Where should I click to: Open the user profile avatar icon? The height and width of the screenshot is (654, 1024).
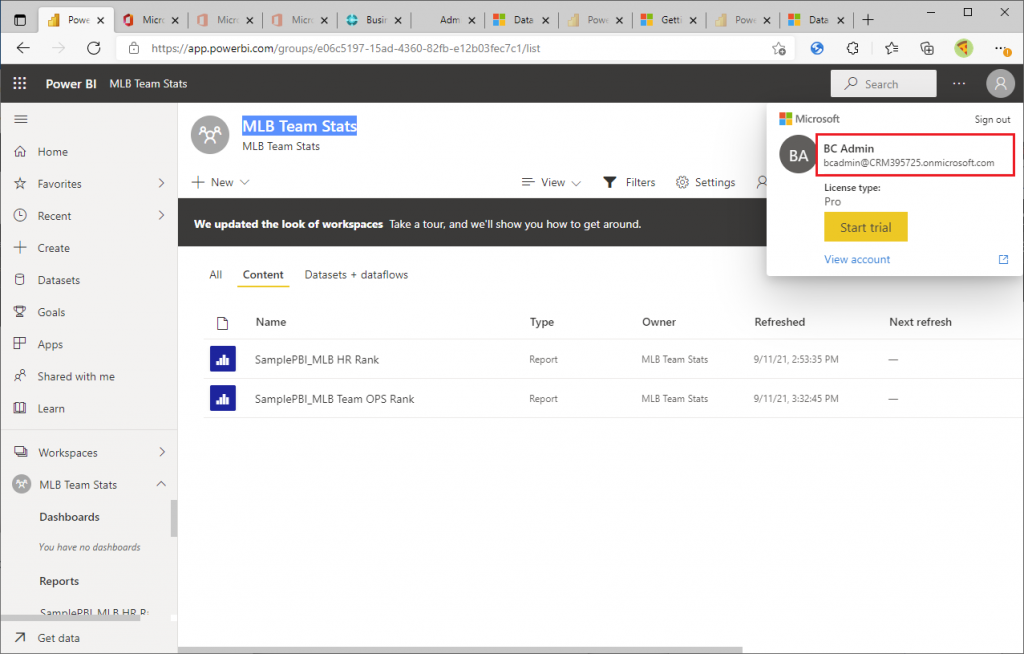pos(1000,84)
